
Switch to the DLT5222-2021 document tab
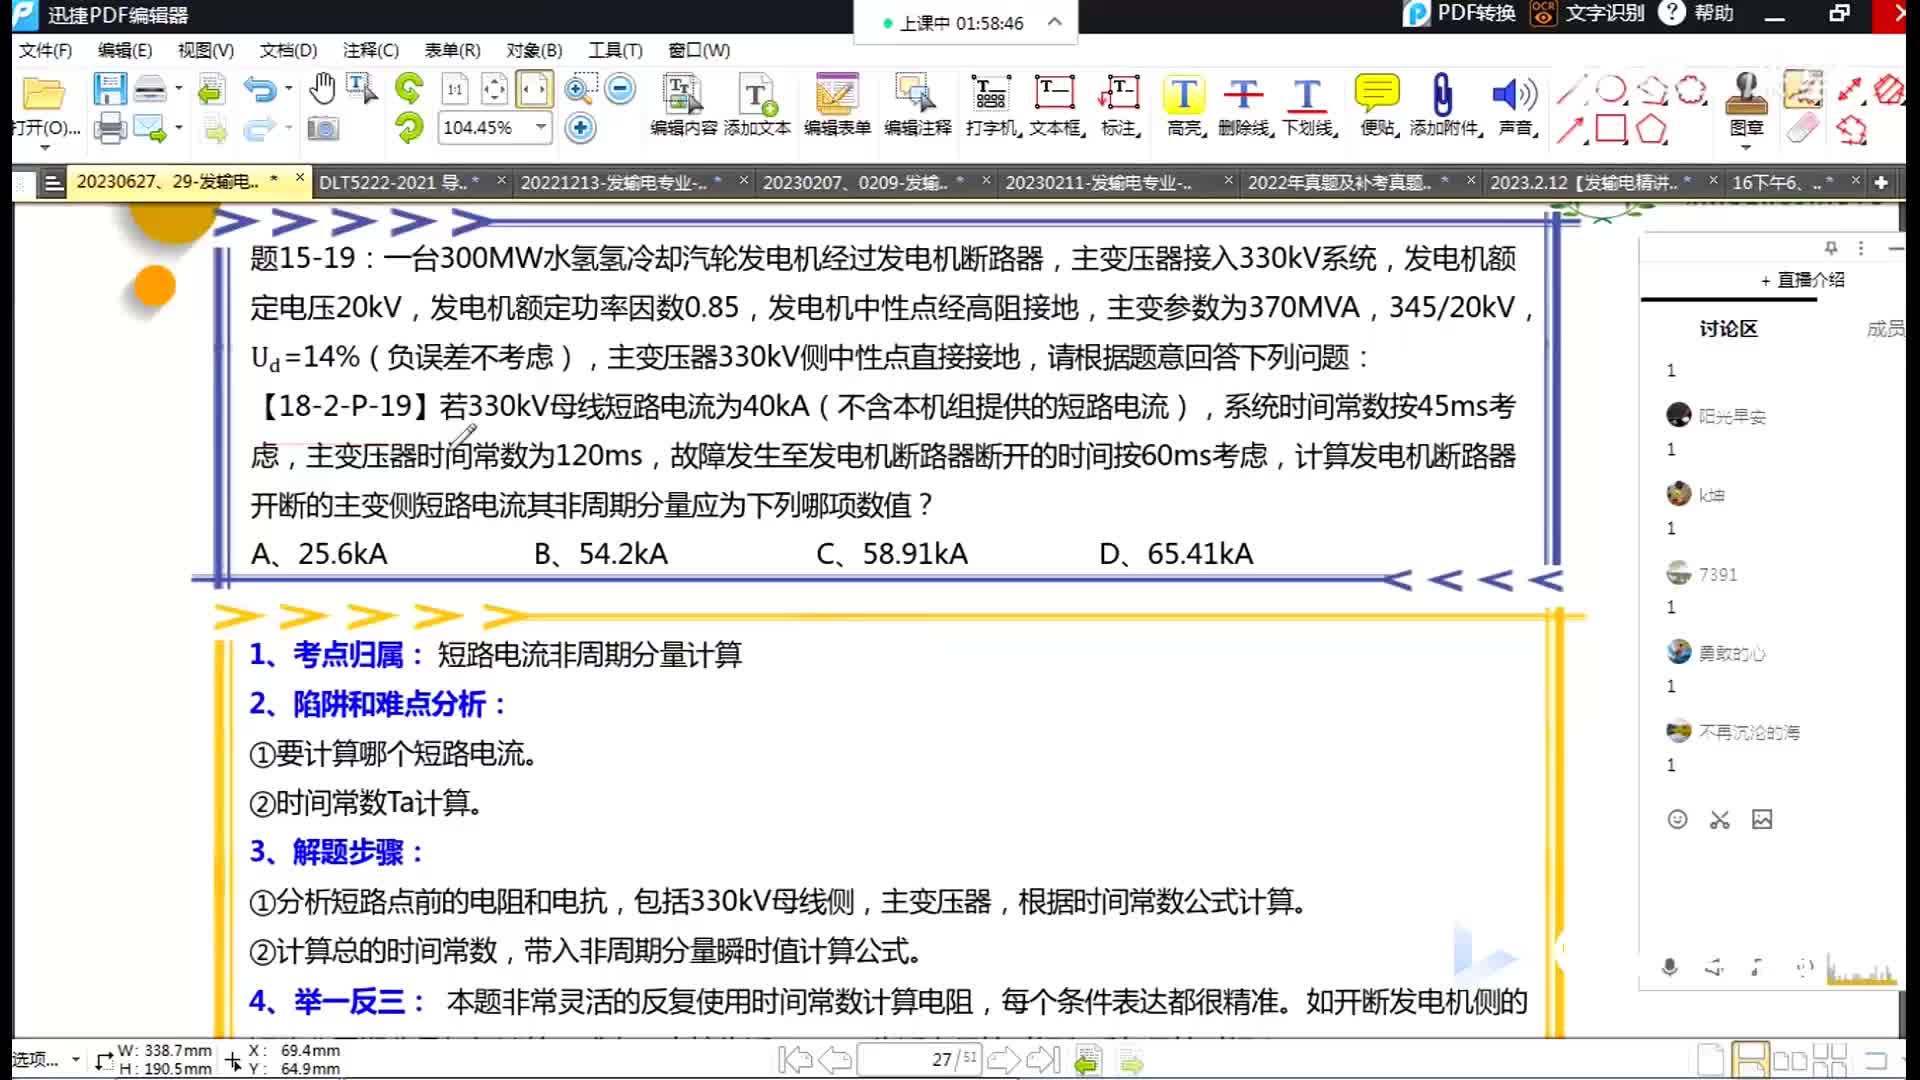coord(397,182)
